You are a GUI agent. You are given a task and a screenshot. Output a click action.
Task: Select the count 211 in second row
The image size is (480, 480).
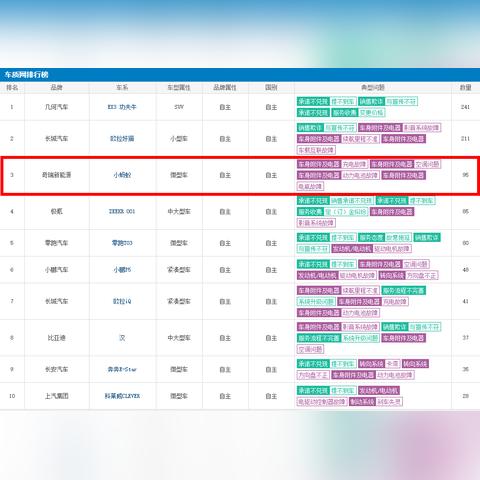click(465, 138)
